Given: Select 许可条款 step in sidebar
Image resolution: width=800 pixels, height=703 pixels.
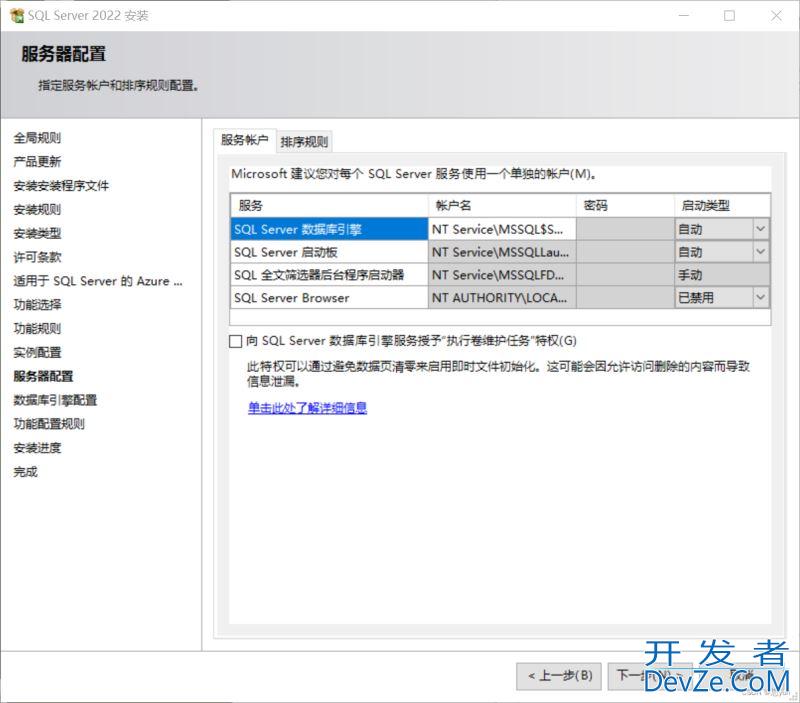Looking at the screenshot, I should coord(37,257).
